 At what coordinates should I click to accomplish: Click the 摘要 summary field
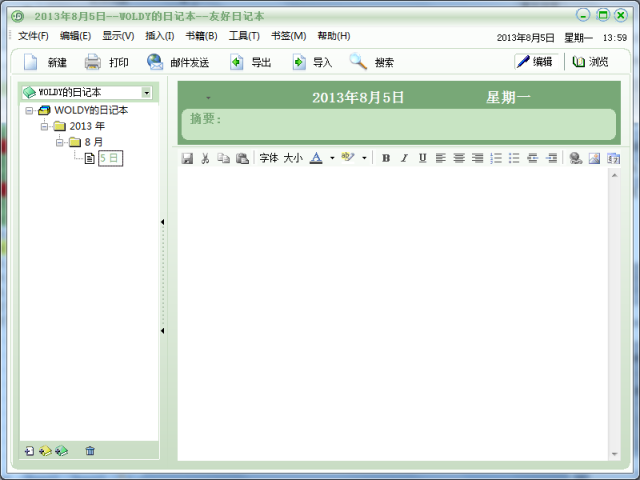(x=400, y=124)
